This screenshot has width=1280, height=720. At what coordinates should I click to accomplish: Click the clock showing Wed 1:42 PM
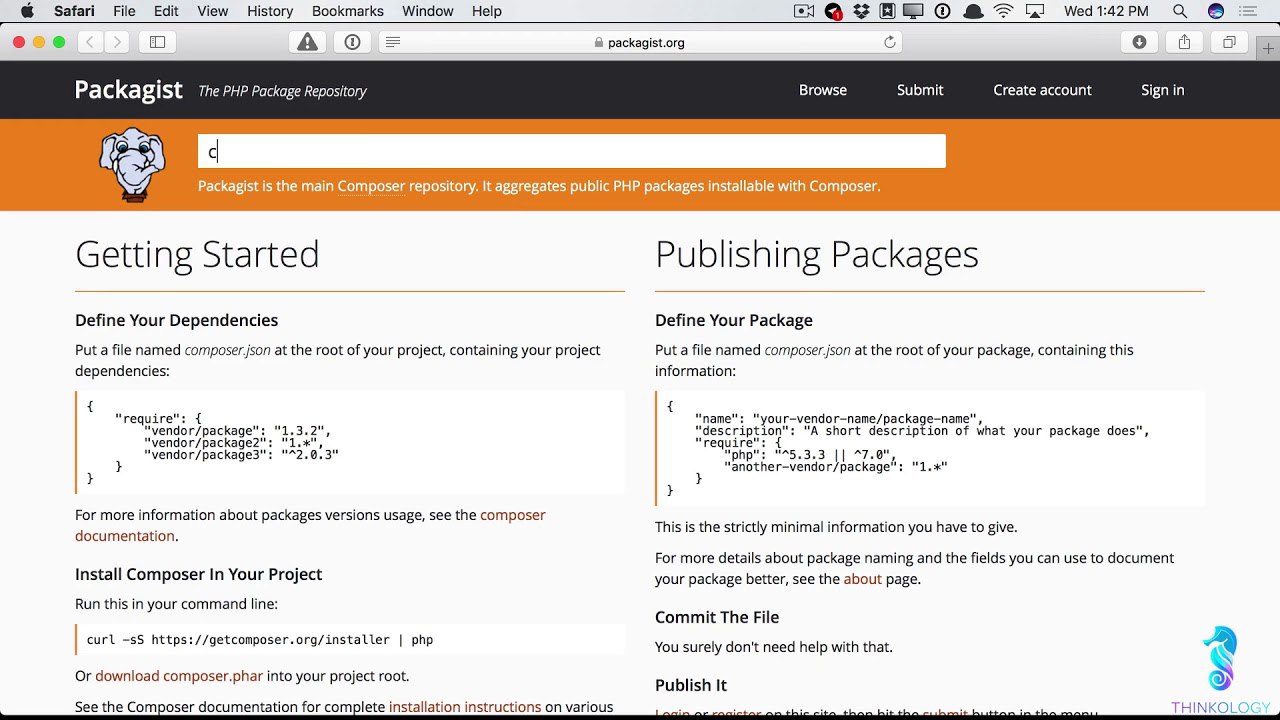[x=1106, y=11]
